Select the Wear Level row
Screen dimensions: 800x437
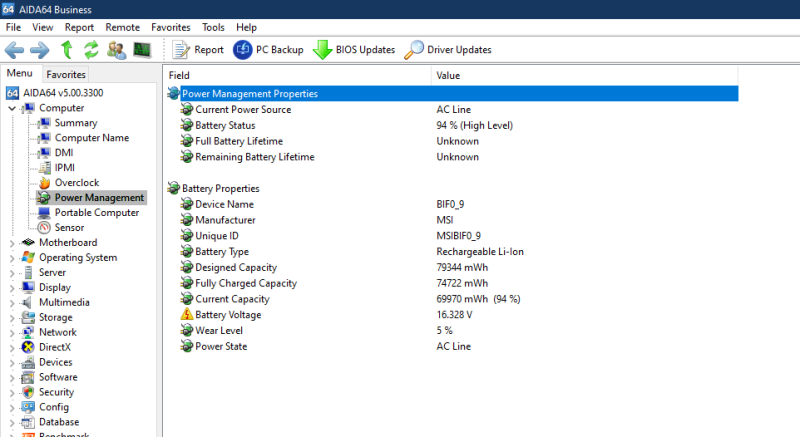tap(452, 330)
